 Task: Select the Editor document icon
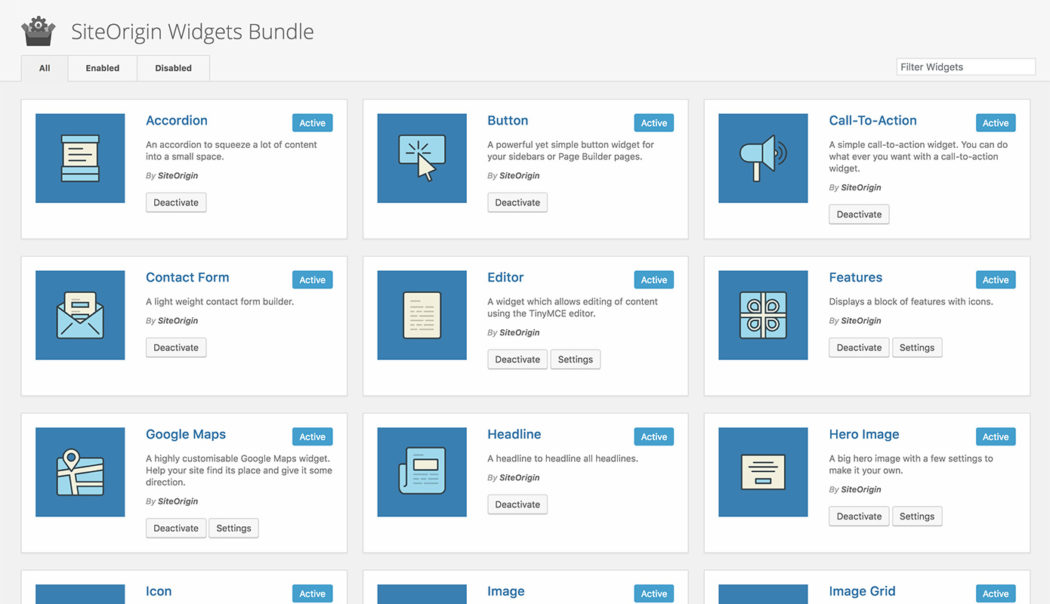[421, 315]
